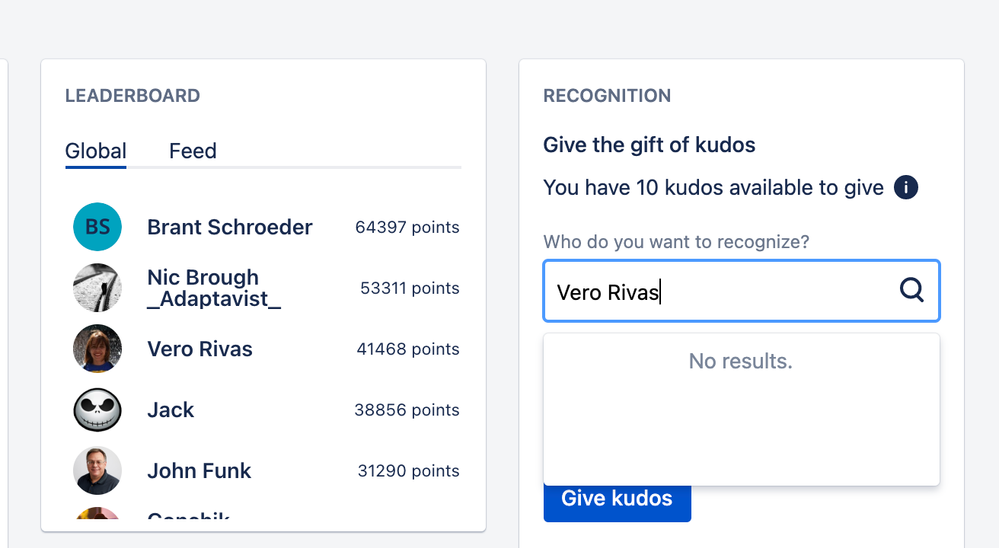The image size is (999, 548).
Task: Select the Global leaderboard tab
Action: (x=96, y=151)
